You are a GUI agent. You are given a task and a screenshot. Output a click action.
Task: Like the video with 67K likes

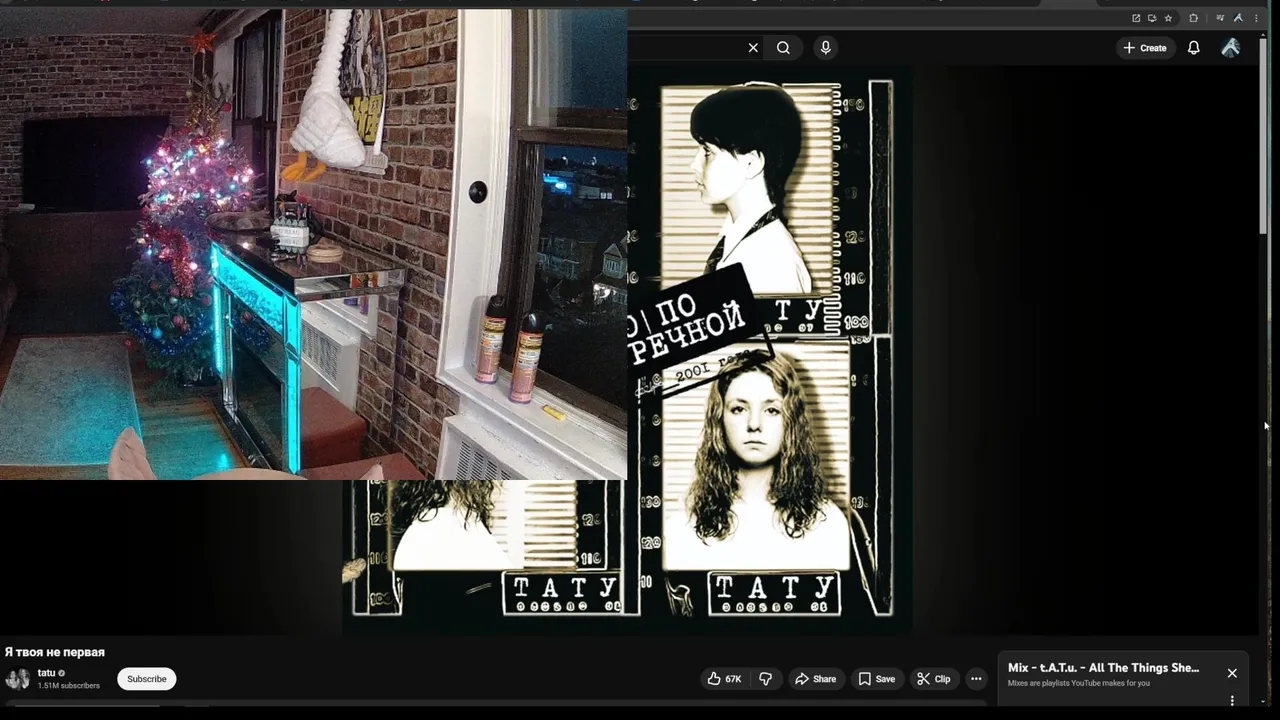point(724,679)
